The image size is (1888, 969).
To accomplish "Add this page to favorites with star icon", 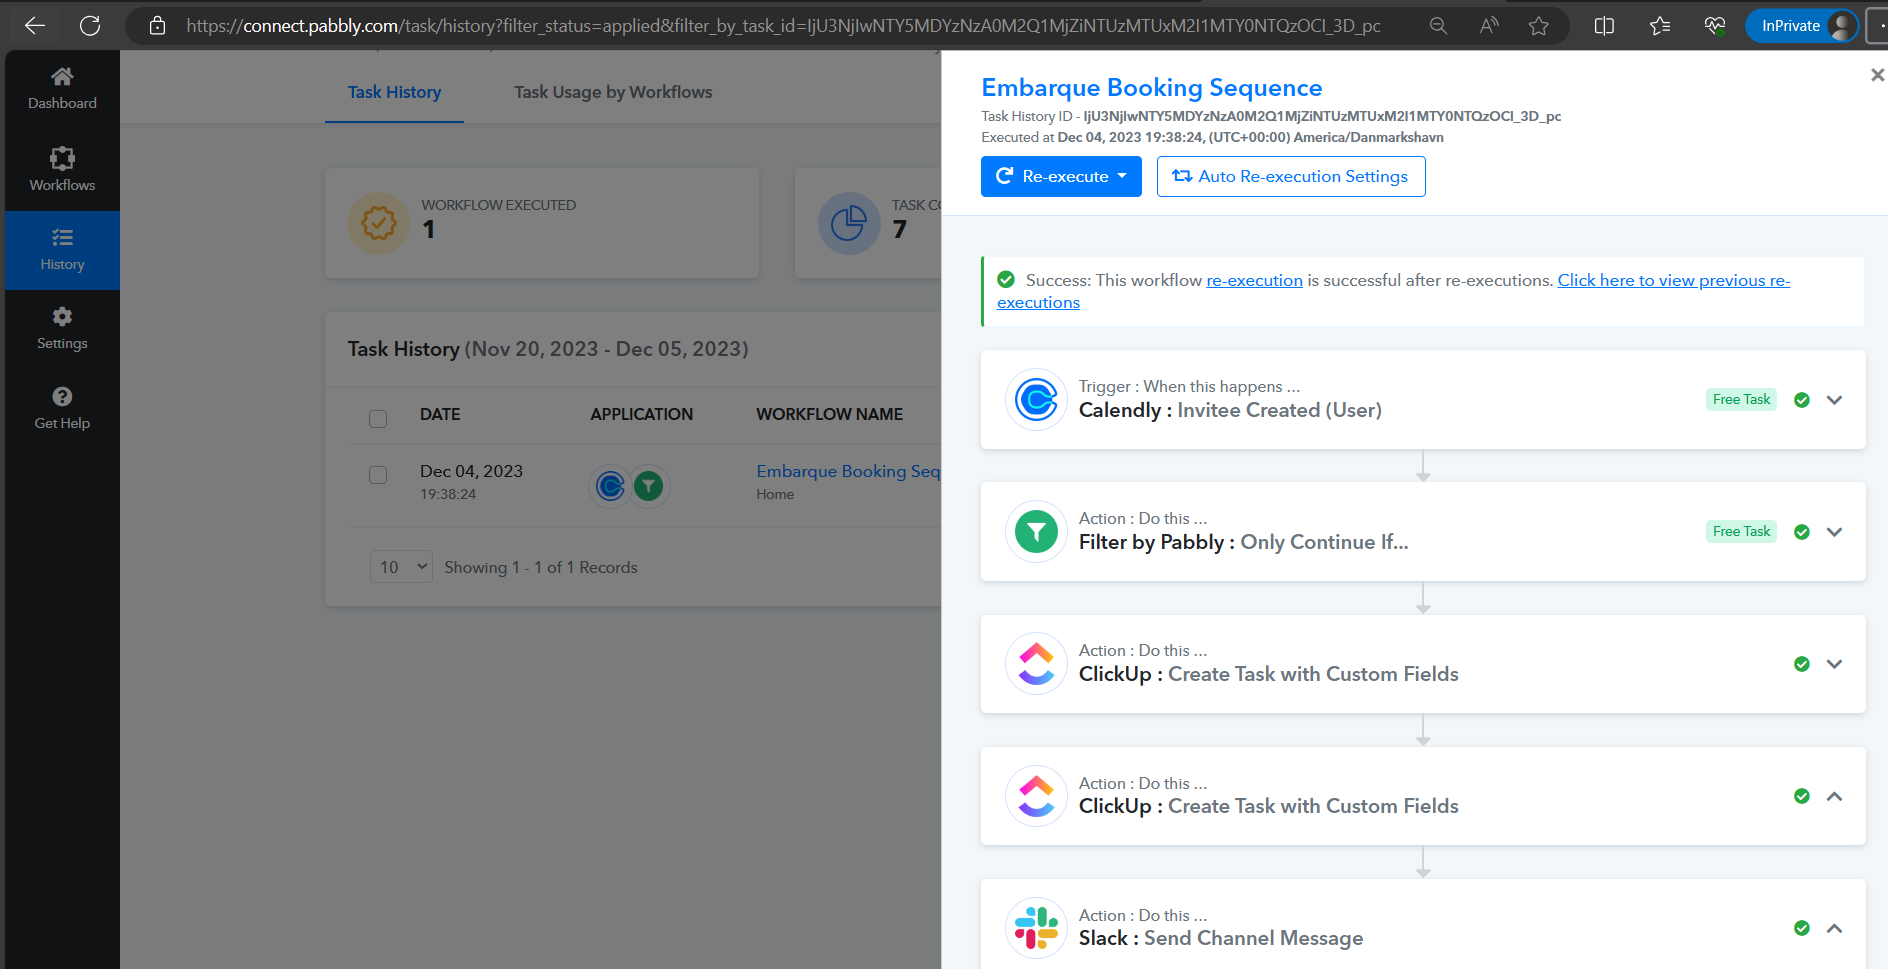I will pos(1539,26).
